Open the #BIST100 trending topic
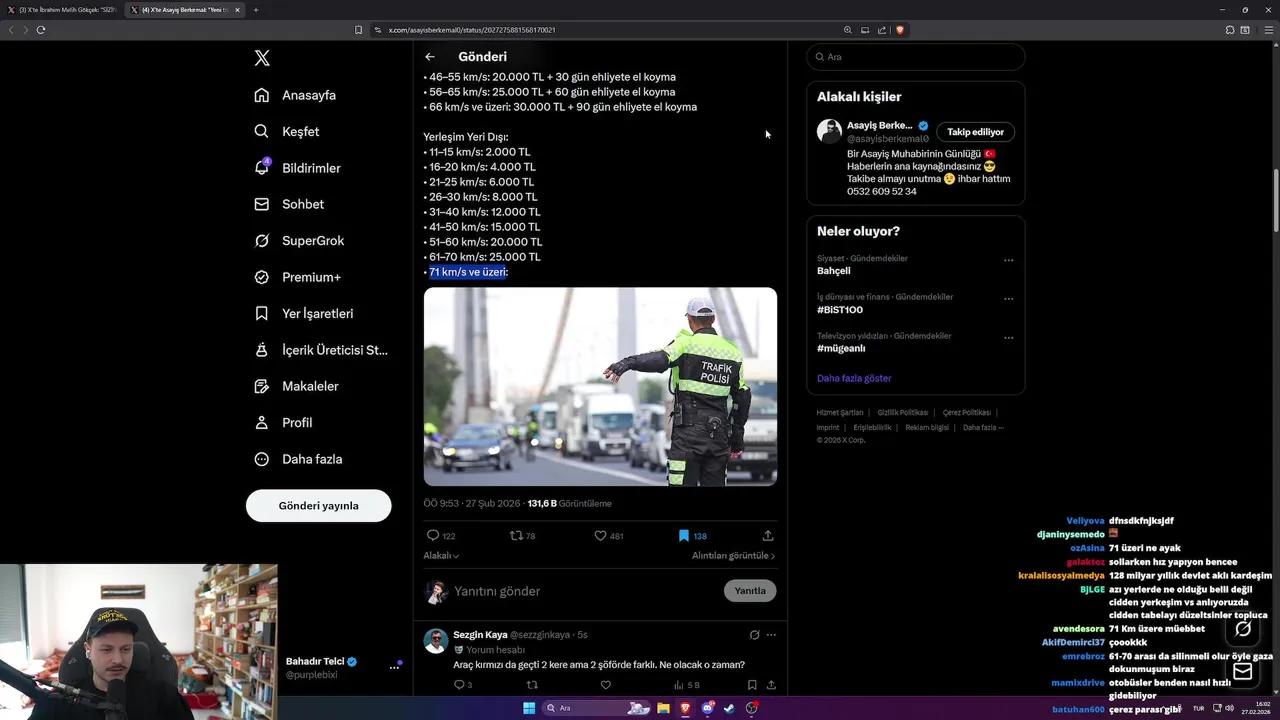This screenshot has height=720, width=1280. [840, 310]
